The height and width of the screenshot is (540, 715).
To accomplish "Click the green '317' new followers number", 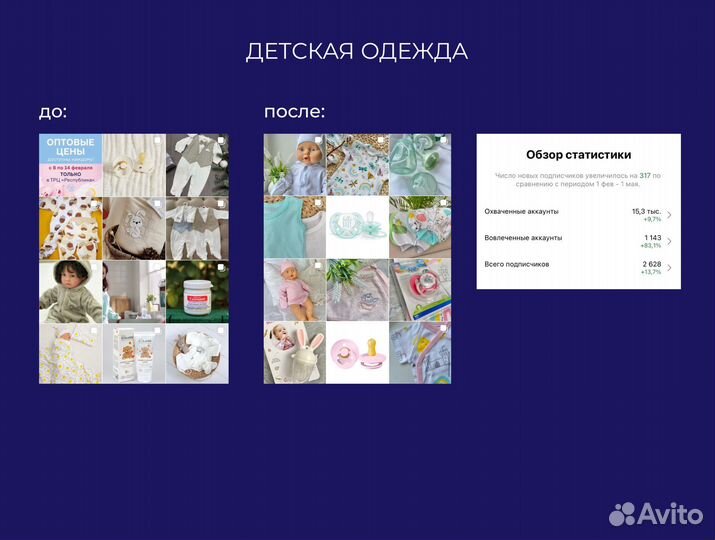I will point(645,176).
